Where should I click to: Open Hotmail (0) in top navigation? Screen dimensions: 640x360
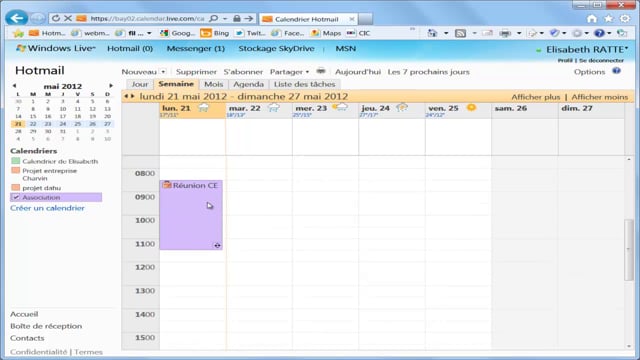[x=130, y=49]
